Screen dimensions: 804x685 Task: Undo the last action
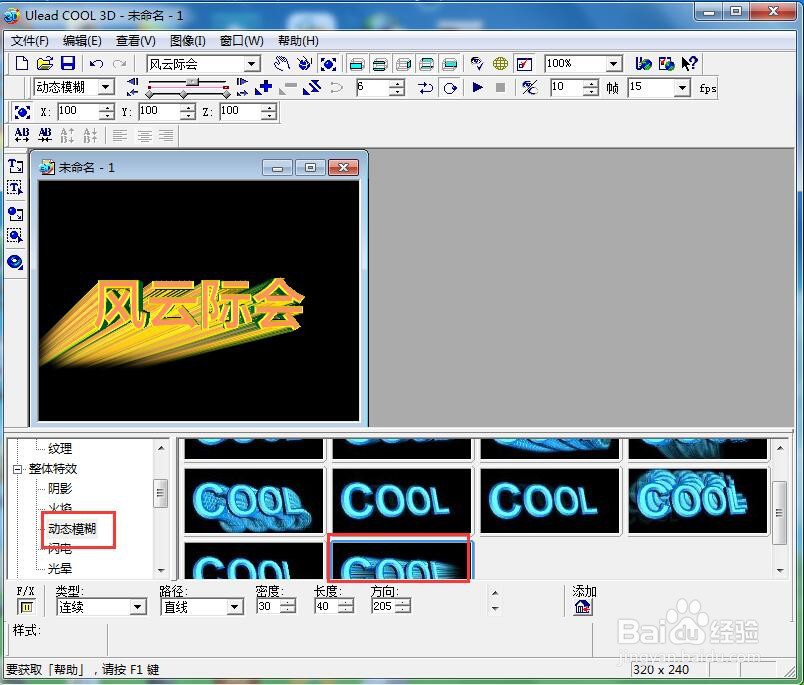(x=96, y=64)
